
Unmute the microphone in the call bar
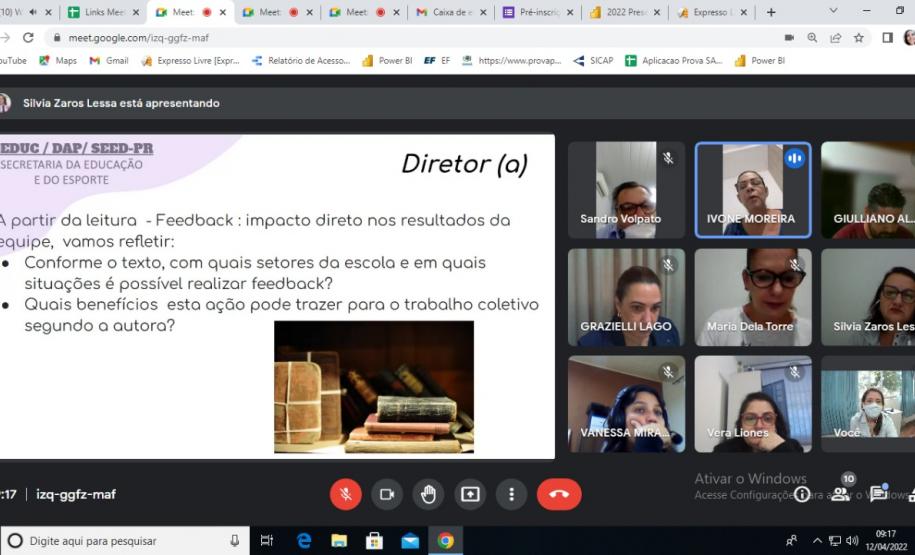345,494
